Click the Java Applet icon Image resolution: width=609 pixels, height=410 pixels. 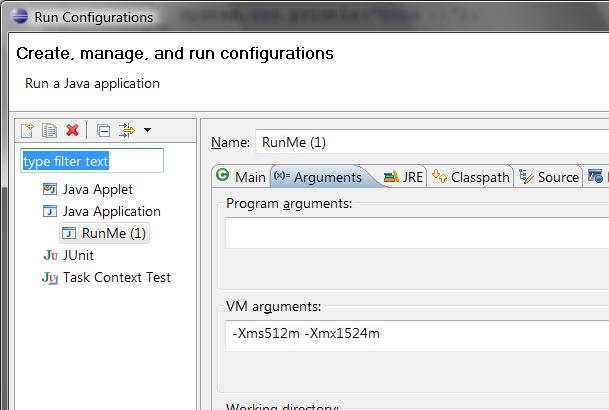click(50, 189)
